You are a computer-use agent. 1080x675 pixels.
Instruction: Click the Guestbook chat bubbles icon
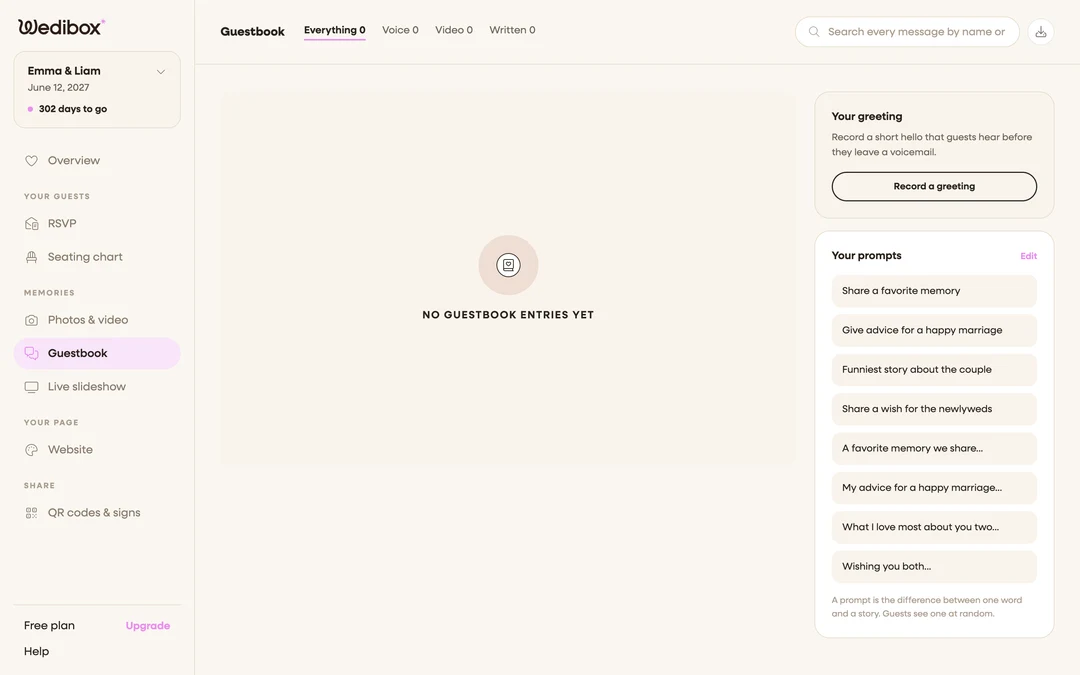click(31, 353)
